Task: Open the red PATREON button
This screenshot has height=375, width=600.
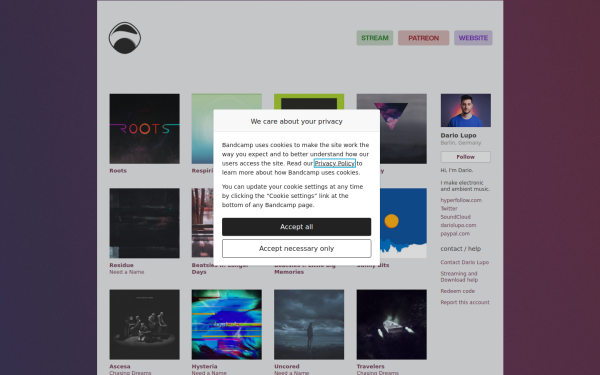Action: (423, 38)
